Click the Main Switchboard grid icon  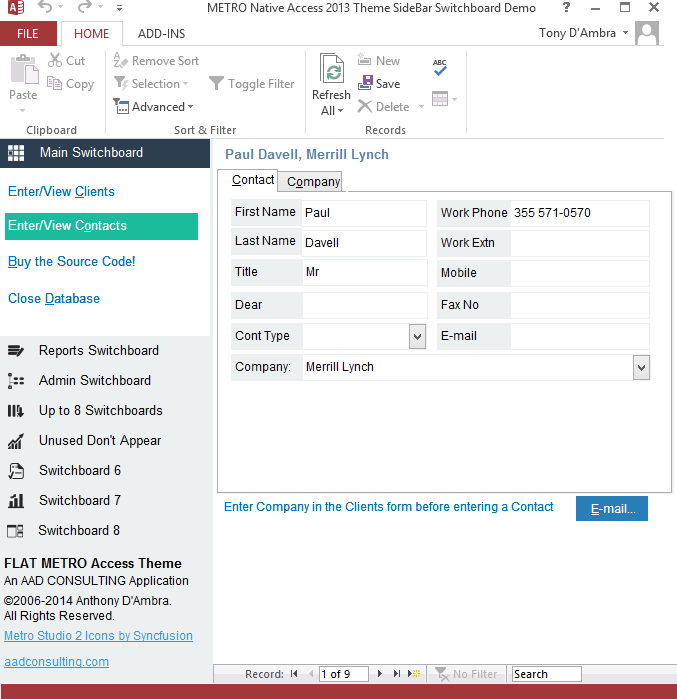(16, 153)
